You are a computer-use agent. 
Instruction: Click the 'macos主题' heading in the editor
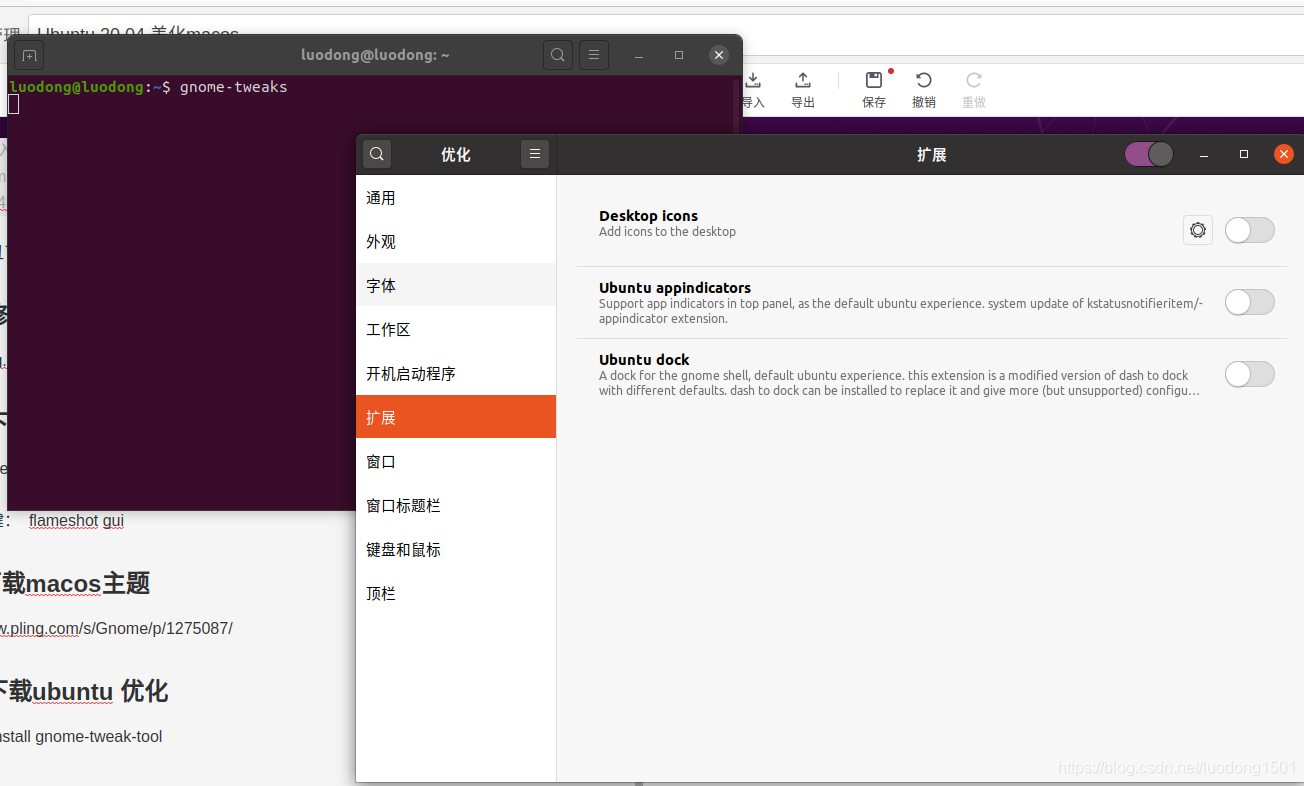88,583
